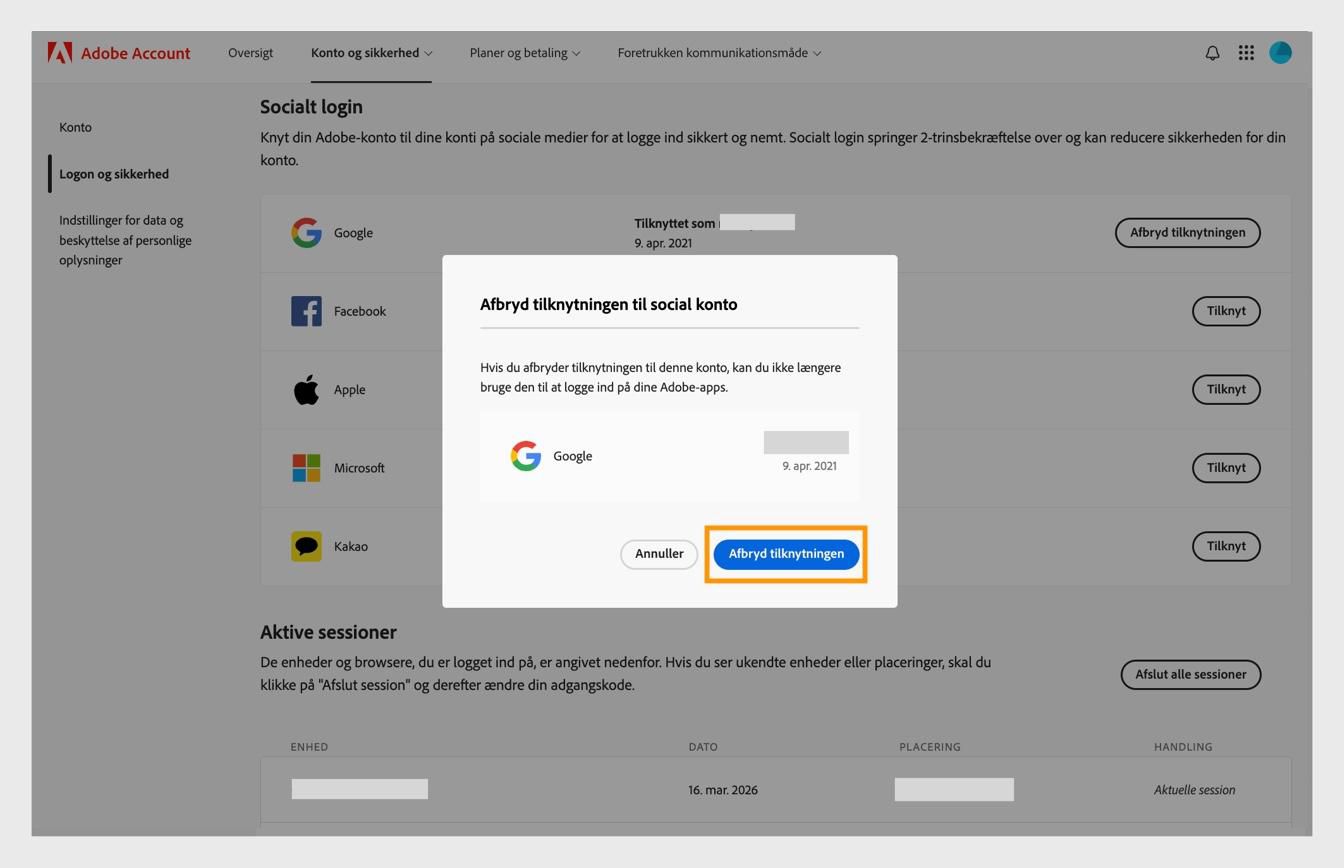Viewport: 1344px width, 868px height.
Task: Click Tilknyt next to Facebook
Action: pos(1226,311)
